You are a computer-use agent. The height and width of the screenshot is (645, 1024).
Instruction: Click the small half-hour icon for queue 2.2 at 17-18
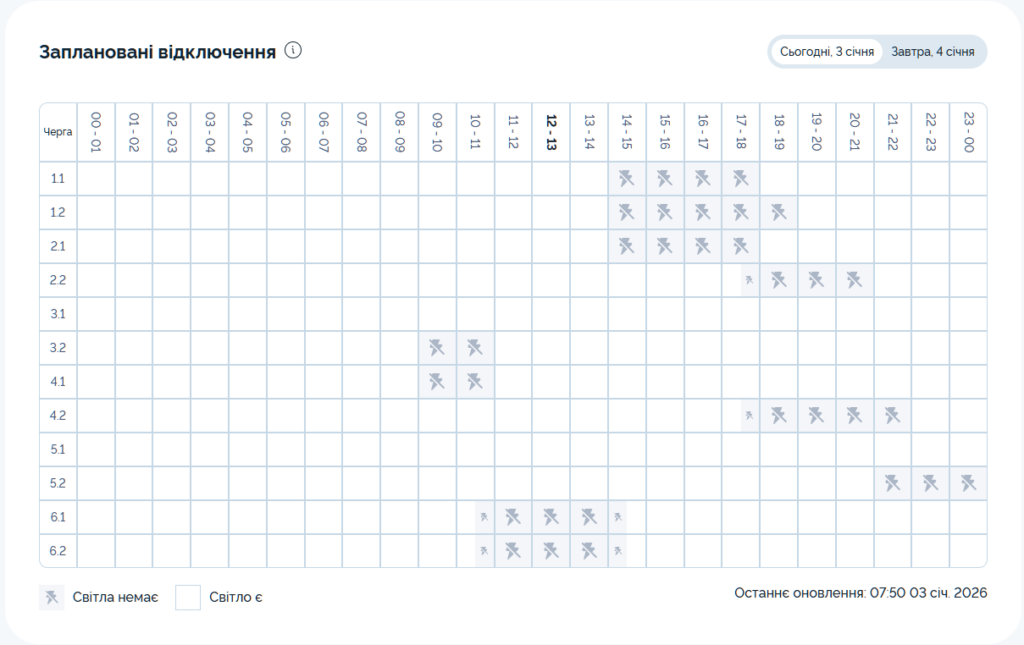[x=748, y=281]
